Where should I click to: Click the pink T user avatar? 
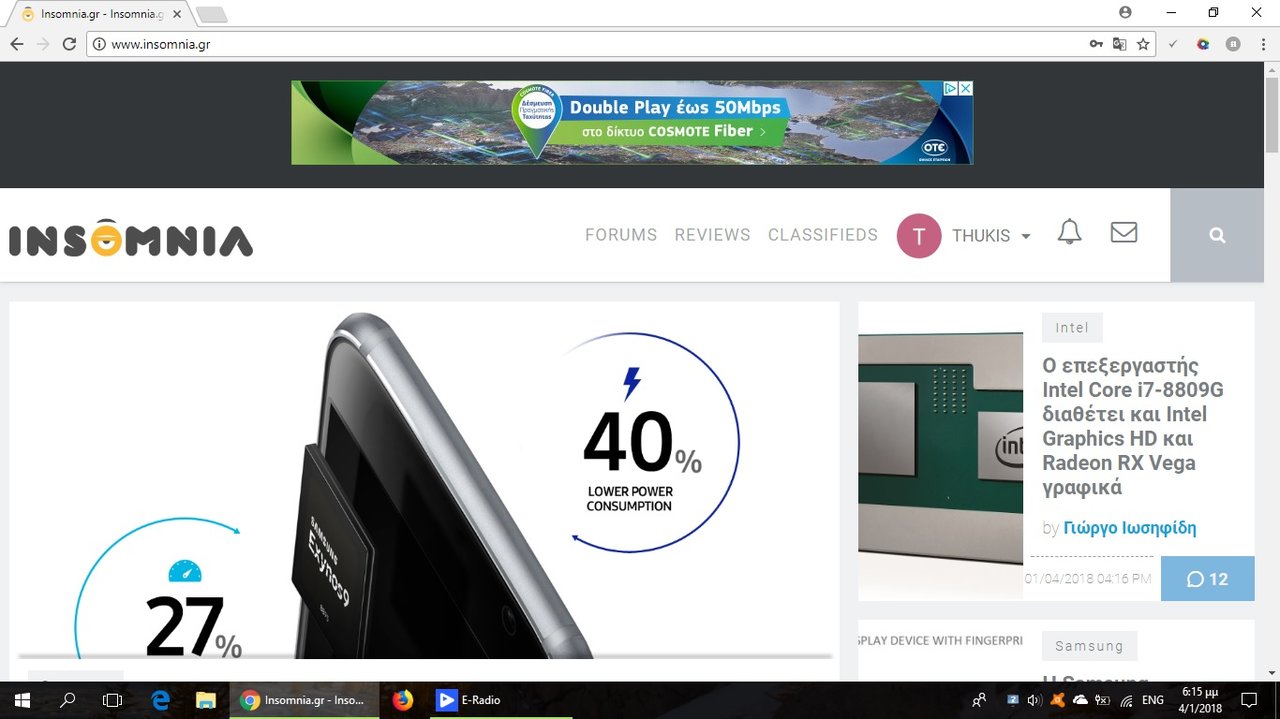click(919, 236)
